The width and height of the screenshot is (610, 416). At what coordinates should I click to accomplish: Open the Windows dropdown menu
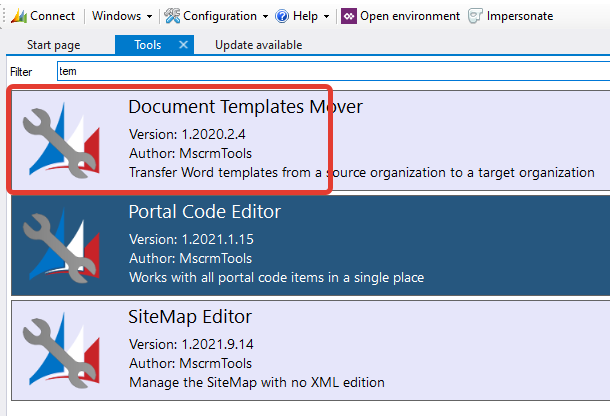coord(122,16)
